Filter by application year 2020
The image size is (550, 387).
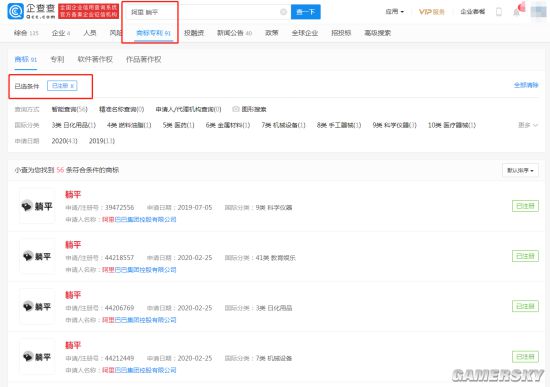point(65,141)
